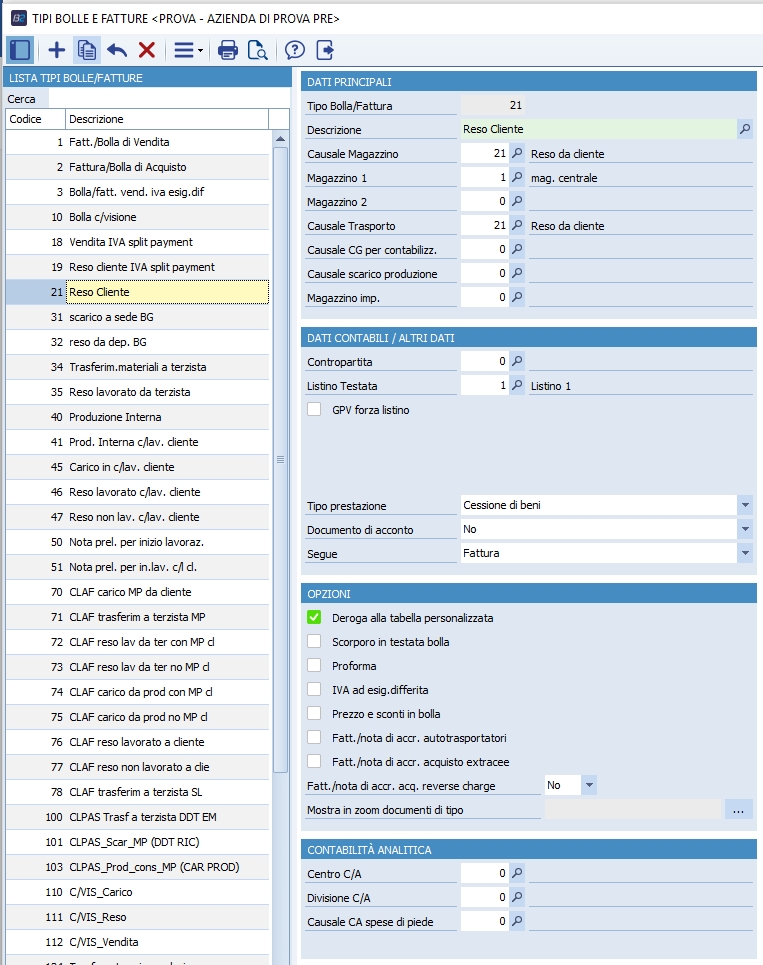Click the red delete X icon

[x=147, y=50]
